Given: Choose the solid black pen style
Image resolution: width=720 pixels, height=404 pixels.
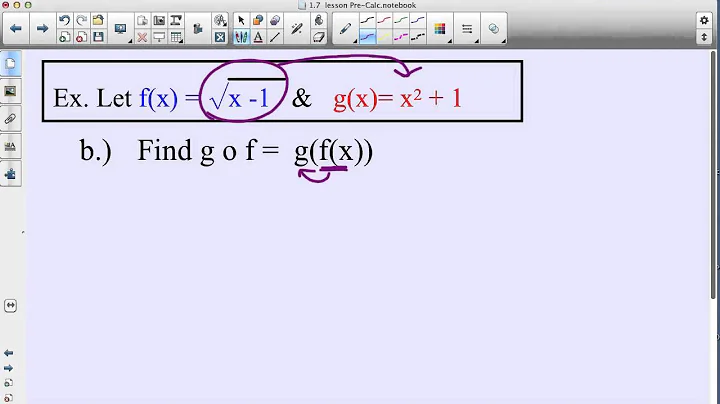Looking at the screenshot, I should 367,20.
